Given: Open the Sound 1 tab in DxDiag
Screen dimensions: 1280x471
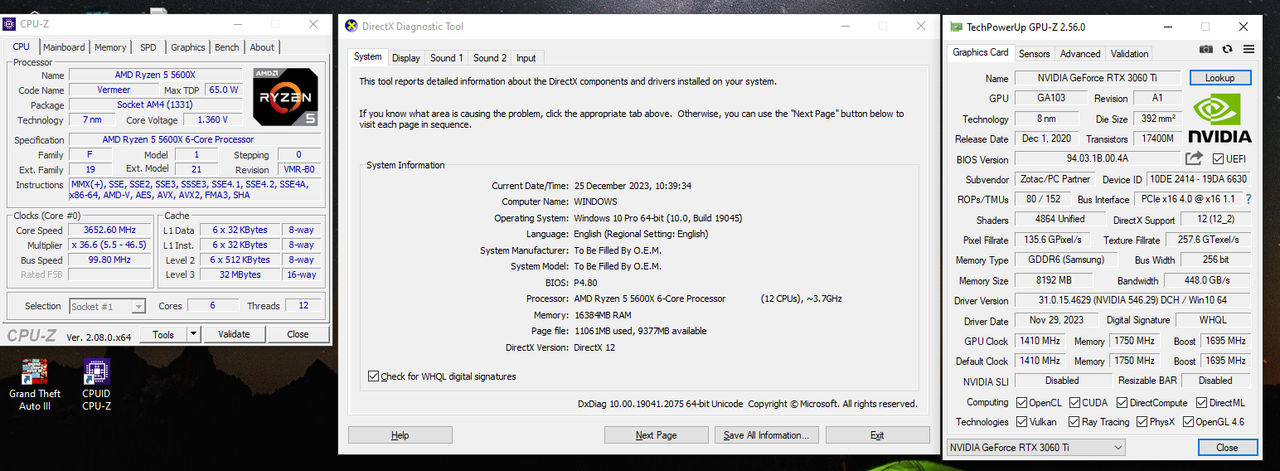Looking at the screenshot, I should [x=446, y=58].
